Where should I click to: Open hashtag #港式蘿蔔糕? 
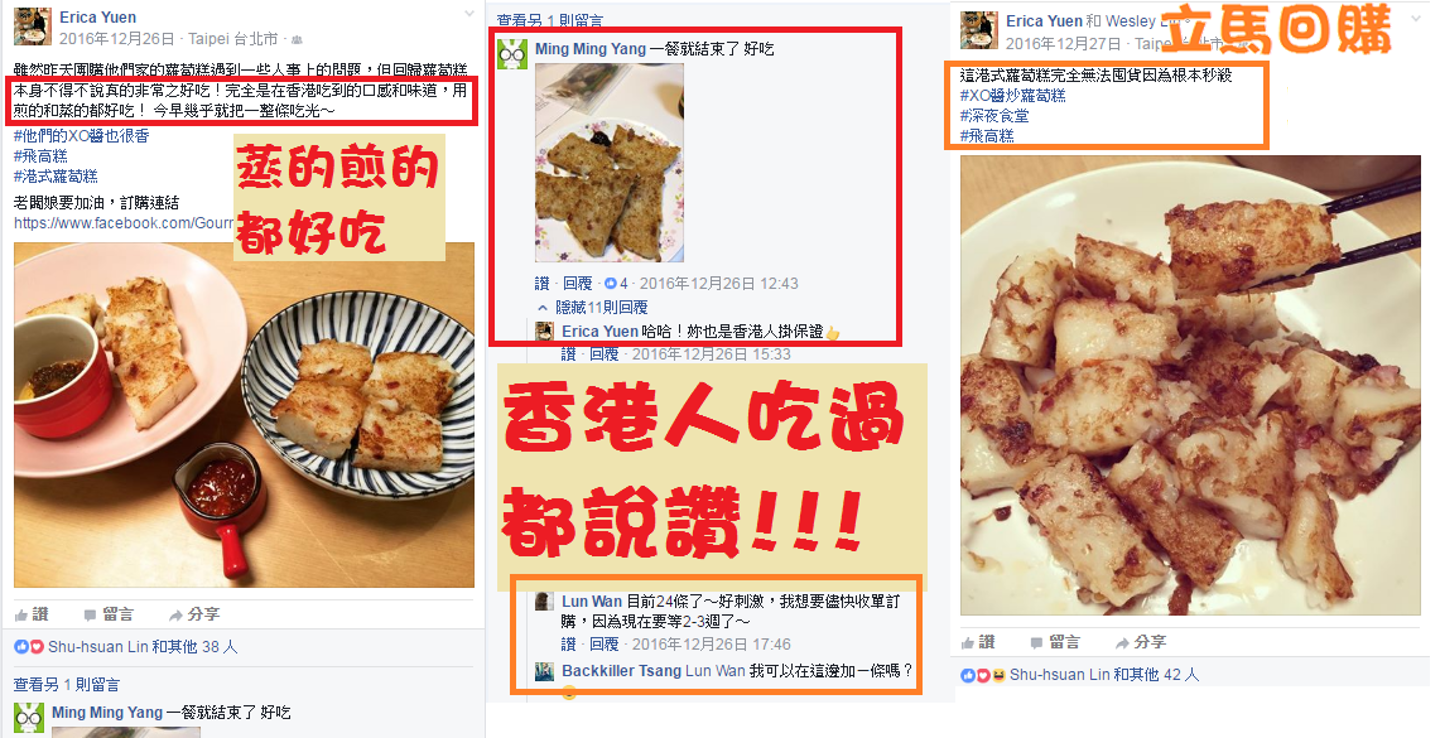(x=56, y=176)
